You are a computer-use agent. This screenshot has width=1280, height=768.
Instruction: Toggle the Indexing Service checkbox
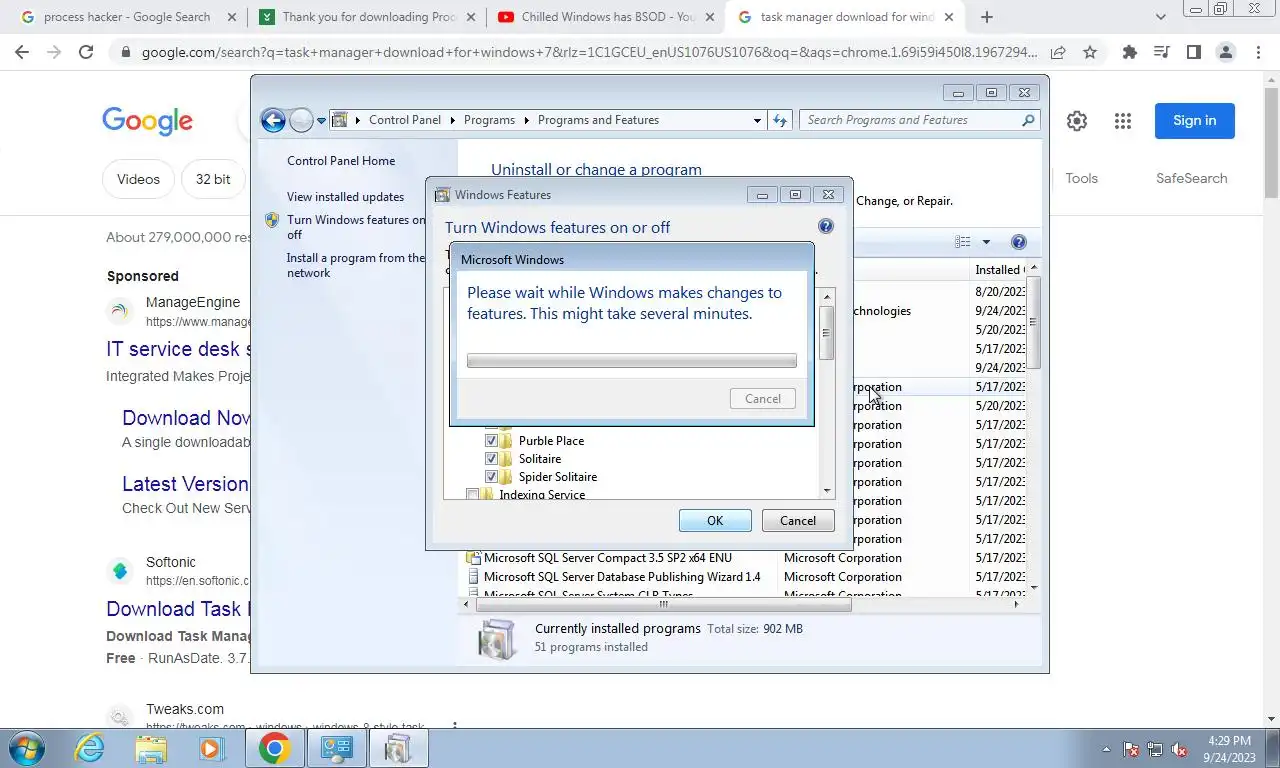click(472, 495)
